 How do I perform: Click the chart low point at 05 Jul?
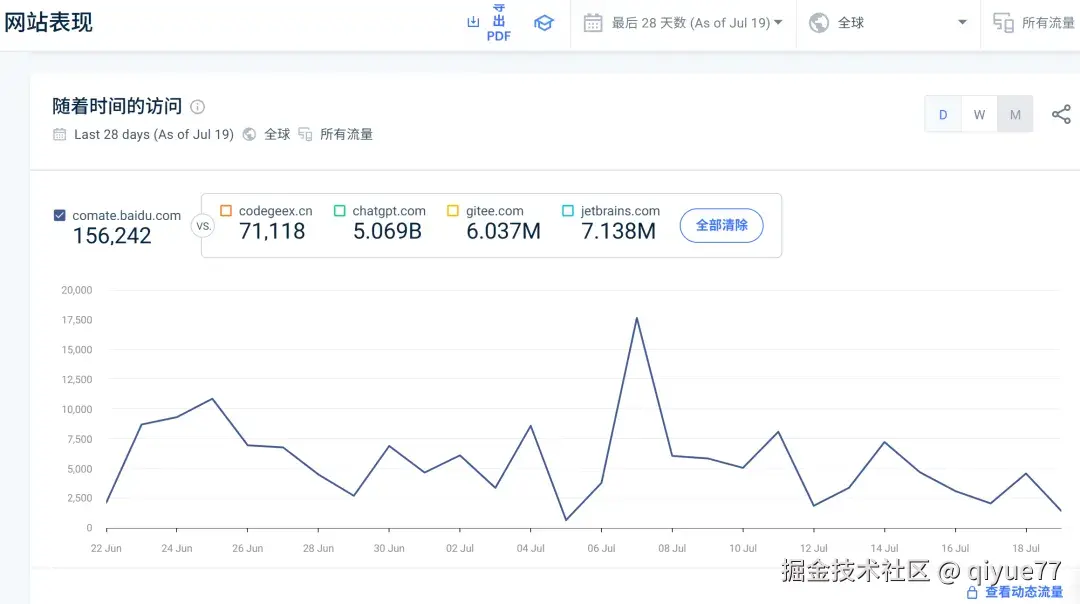(566, 520)
